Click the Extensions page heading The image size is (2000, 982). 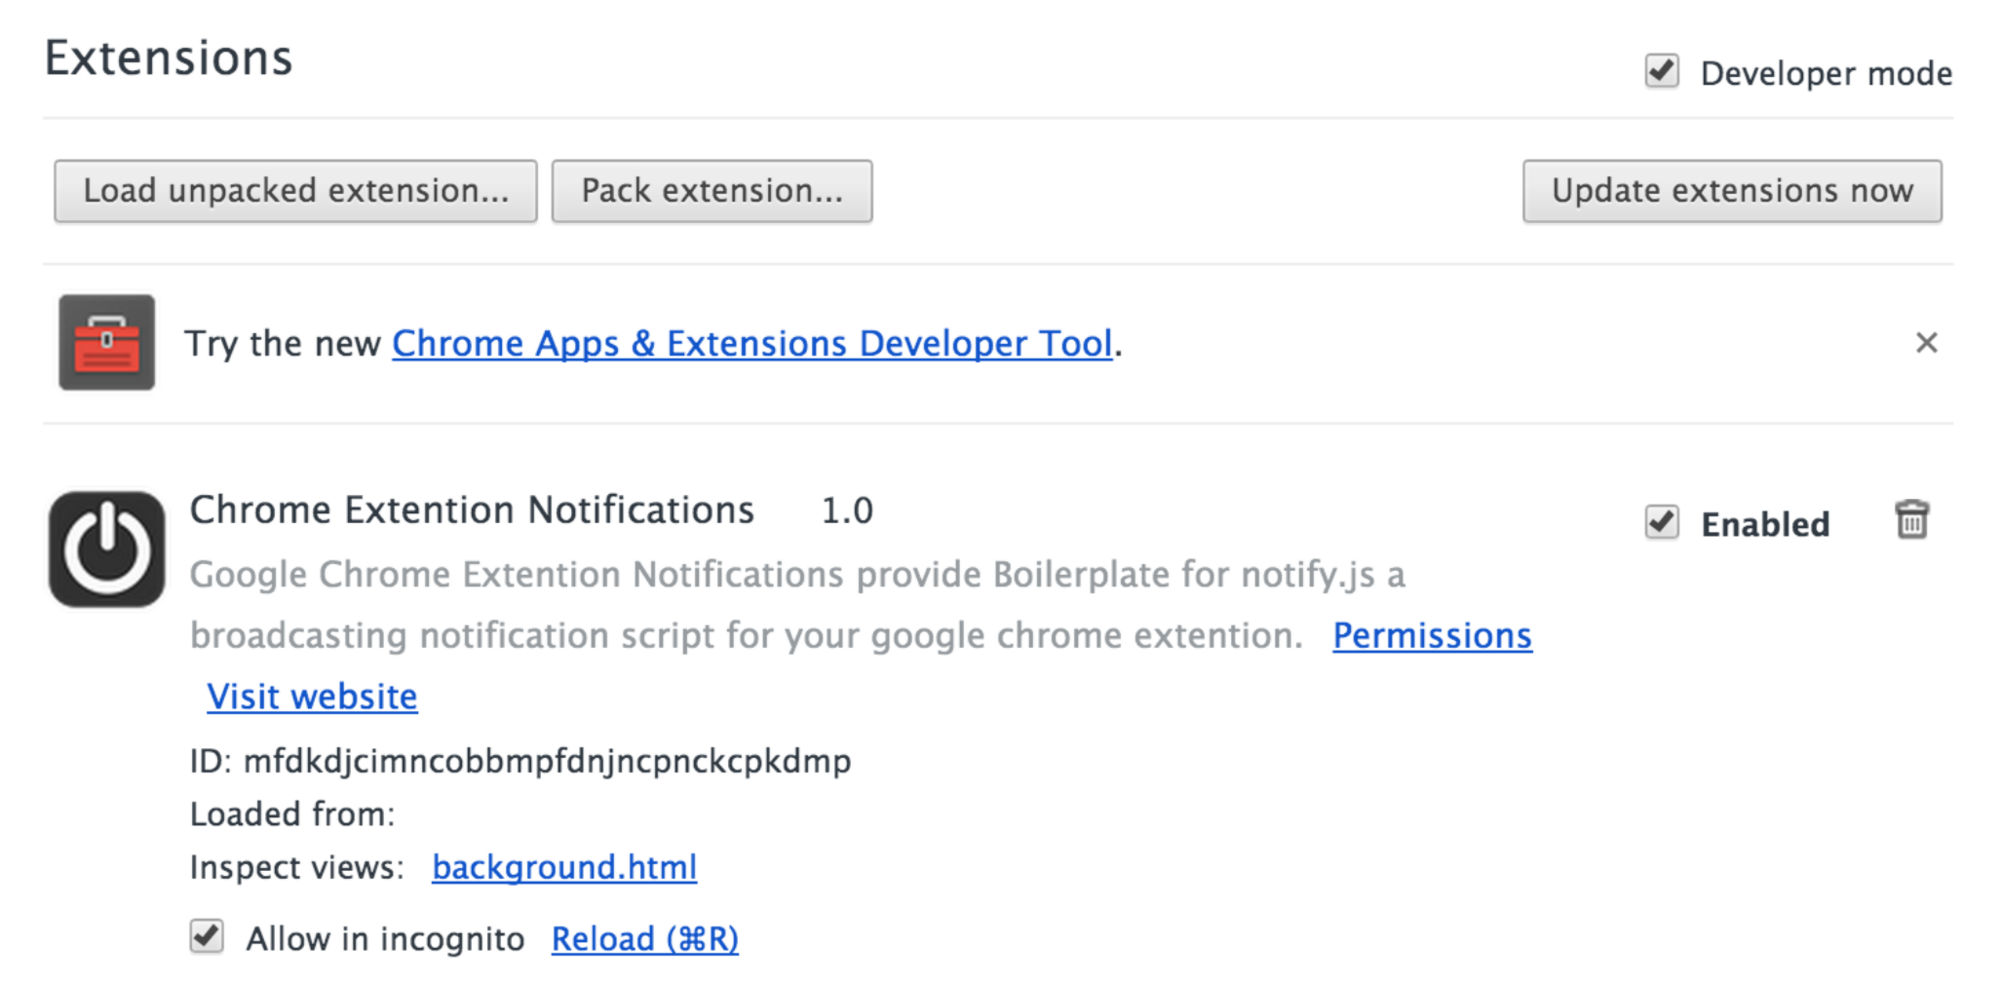(169, 58)
